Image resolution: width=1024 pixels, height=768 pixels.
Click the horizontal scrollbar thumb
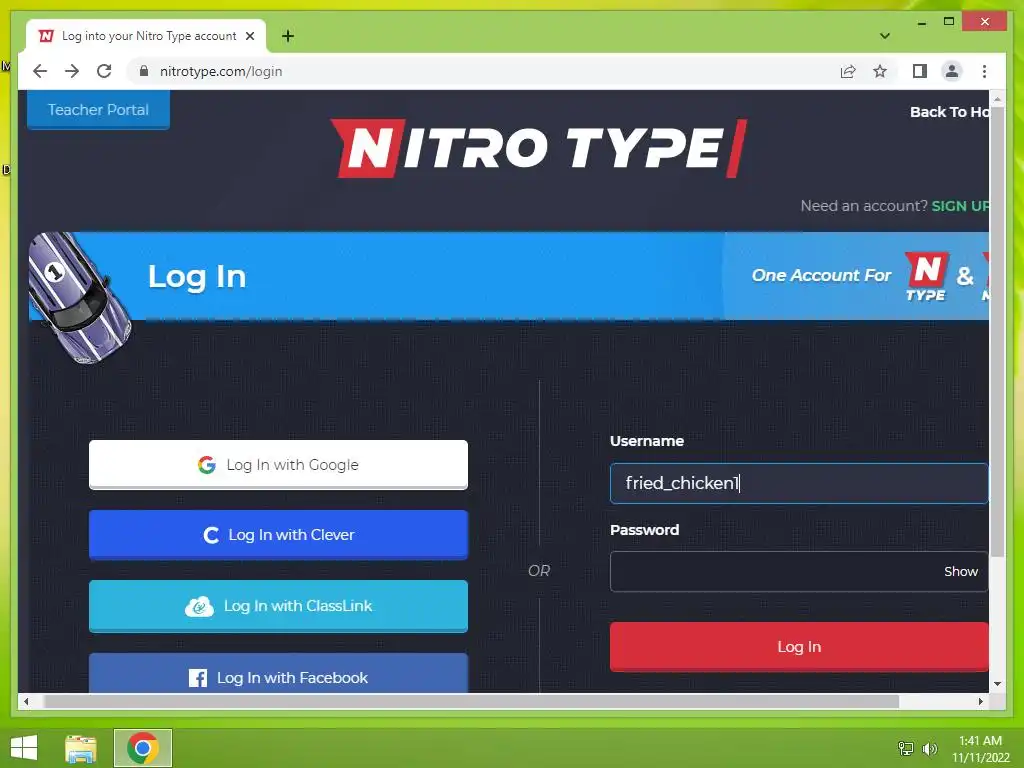click(x=471, y=701)
